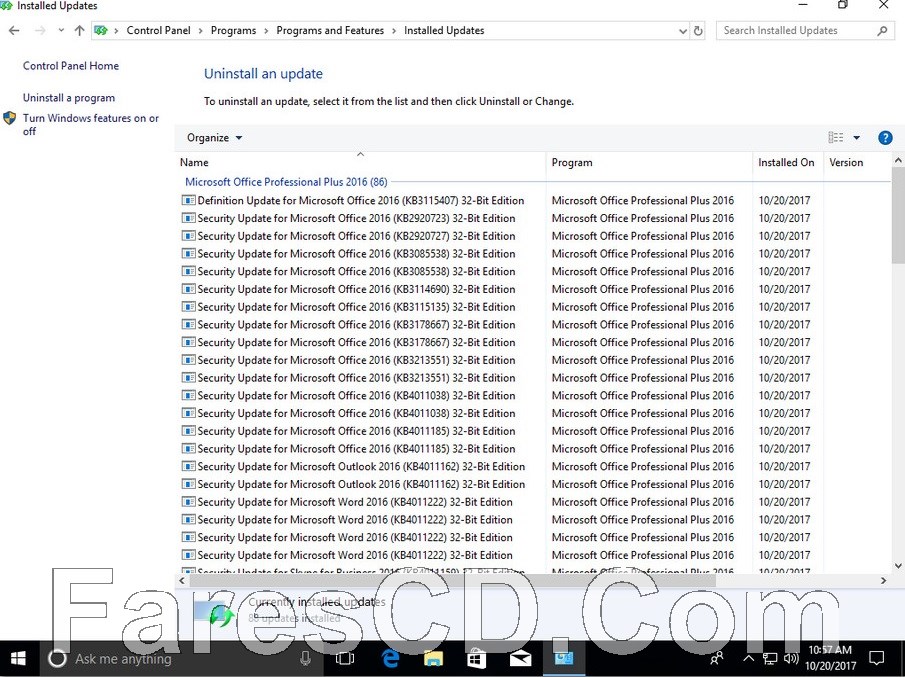Click the horizontal scrollbar left arrow
905x677 pixels.
(x=182, y=581)
